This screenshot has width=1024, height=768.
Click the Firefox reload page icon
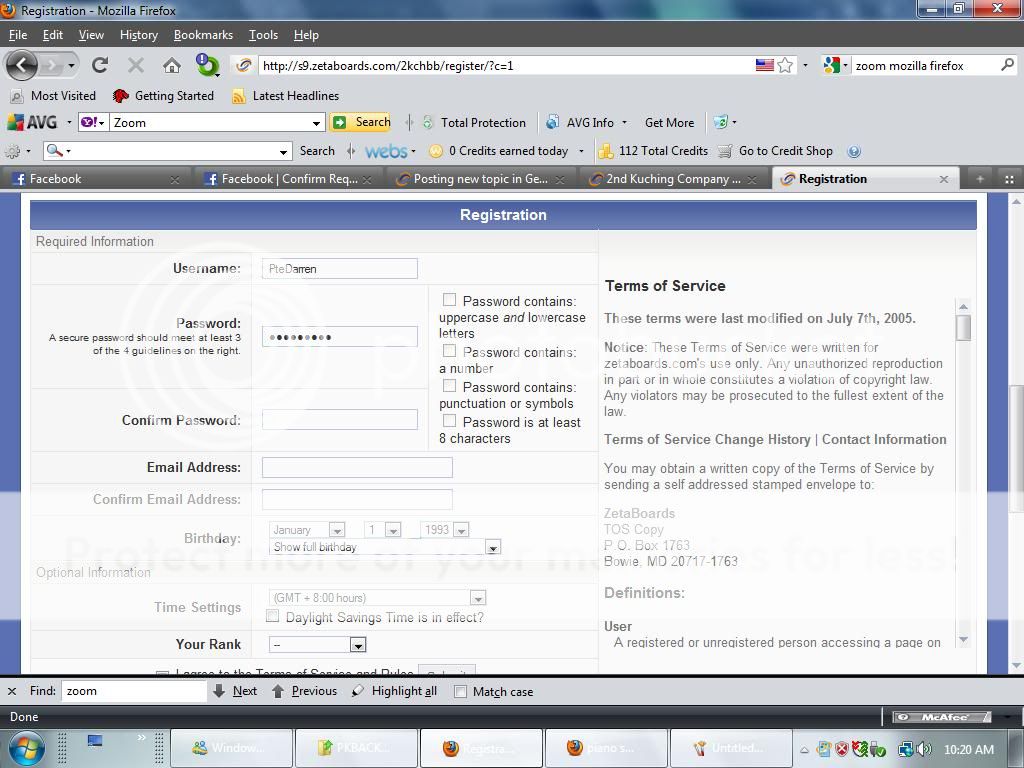click(99, 66)
